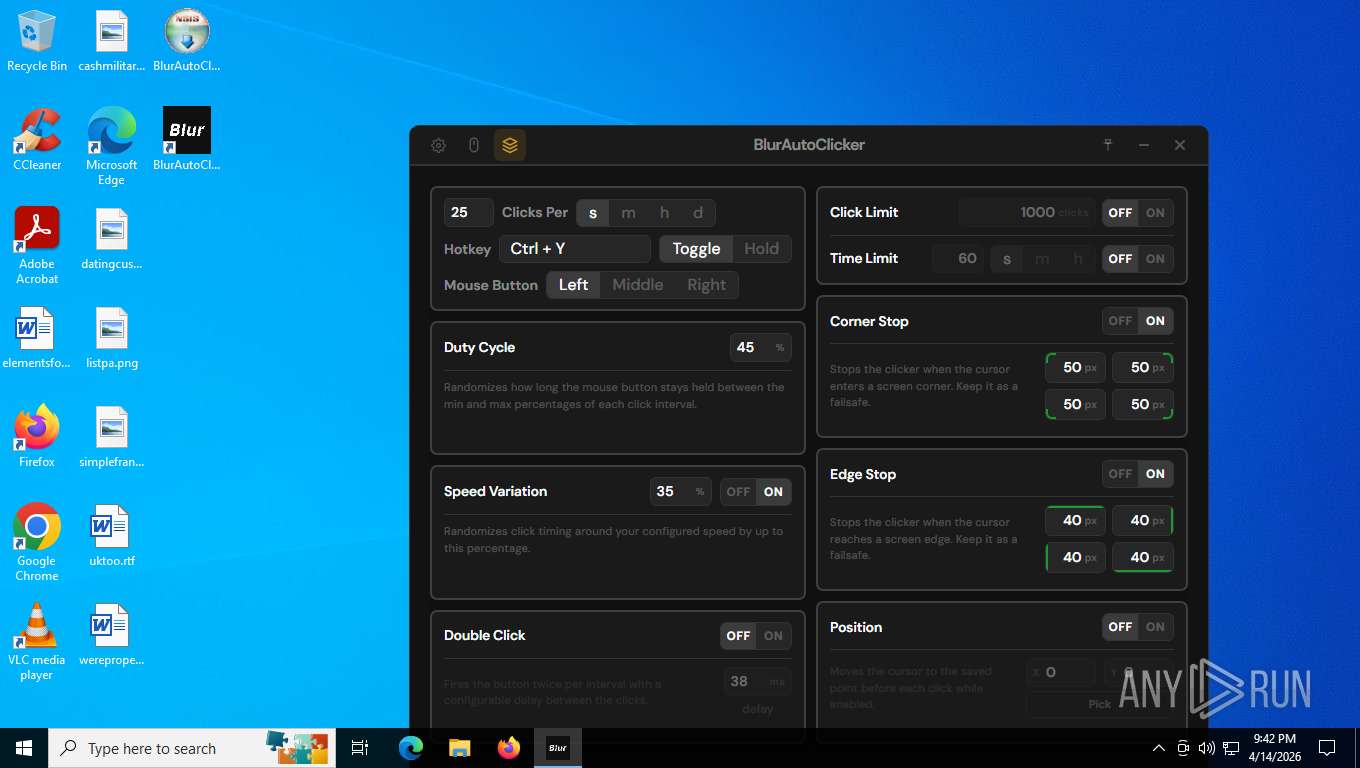Choose the Middle mouse button option
The height and width of the screenshot is (768, 1360).
pos(637,285)
